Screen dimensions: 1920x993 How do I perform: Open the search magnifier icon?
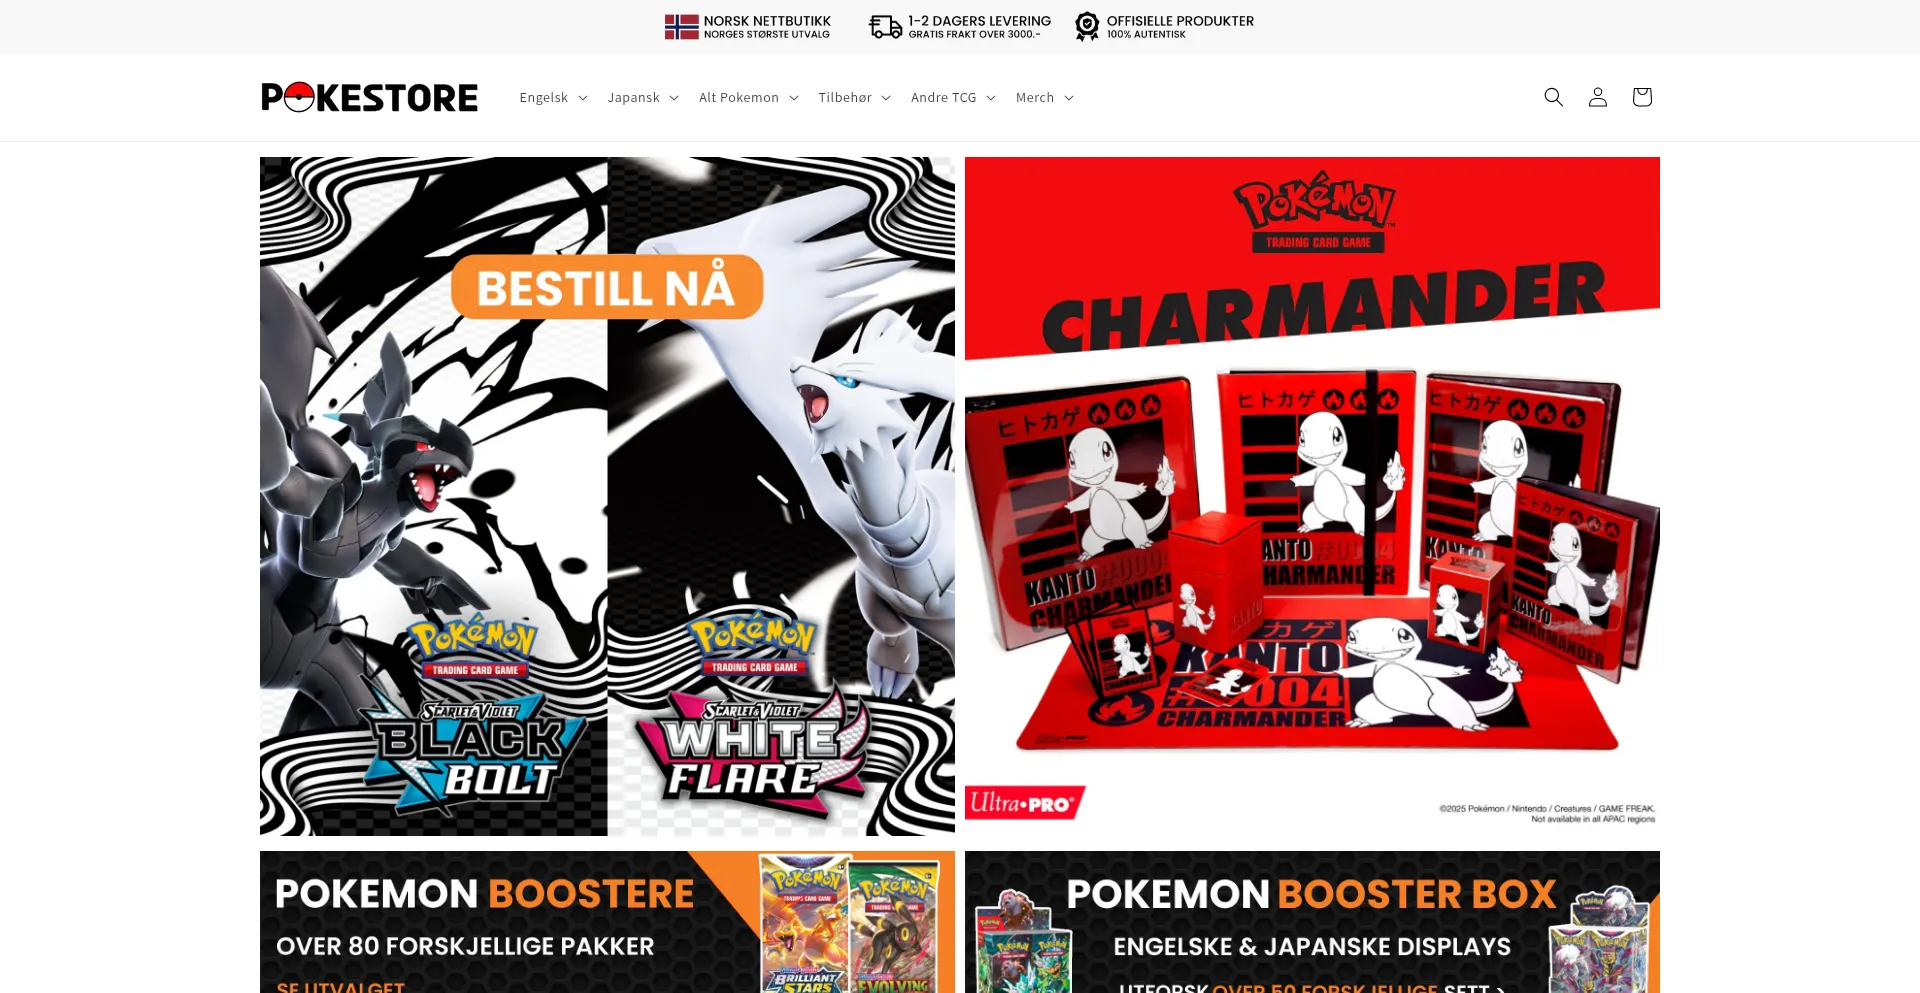(1553, 97)
